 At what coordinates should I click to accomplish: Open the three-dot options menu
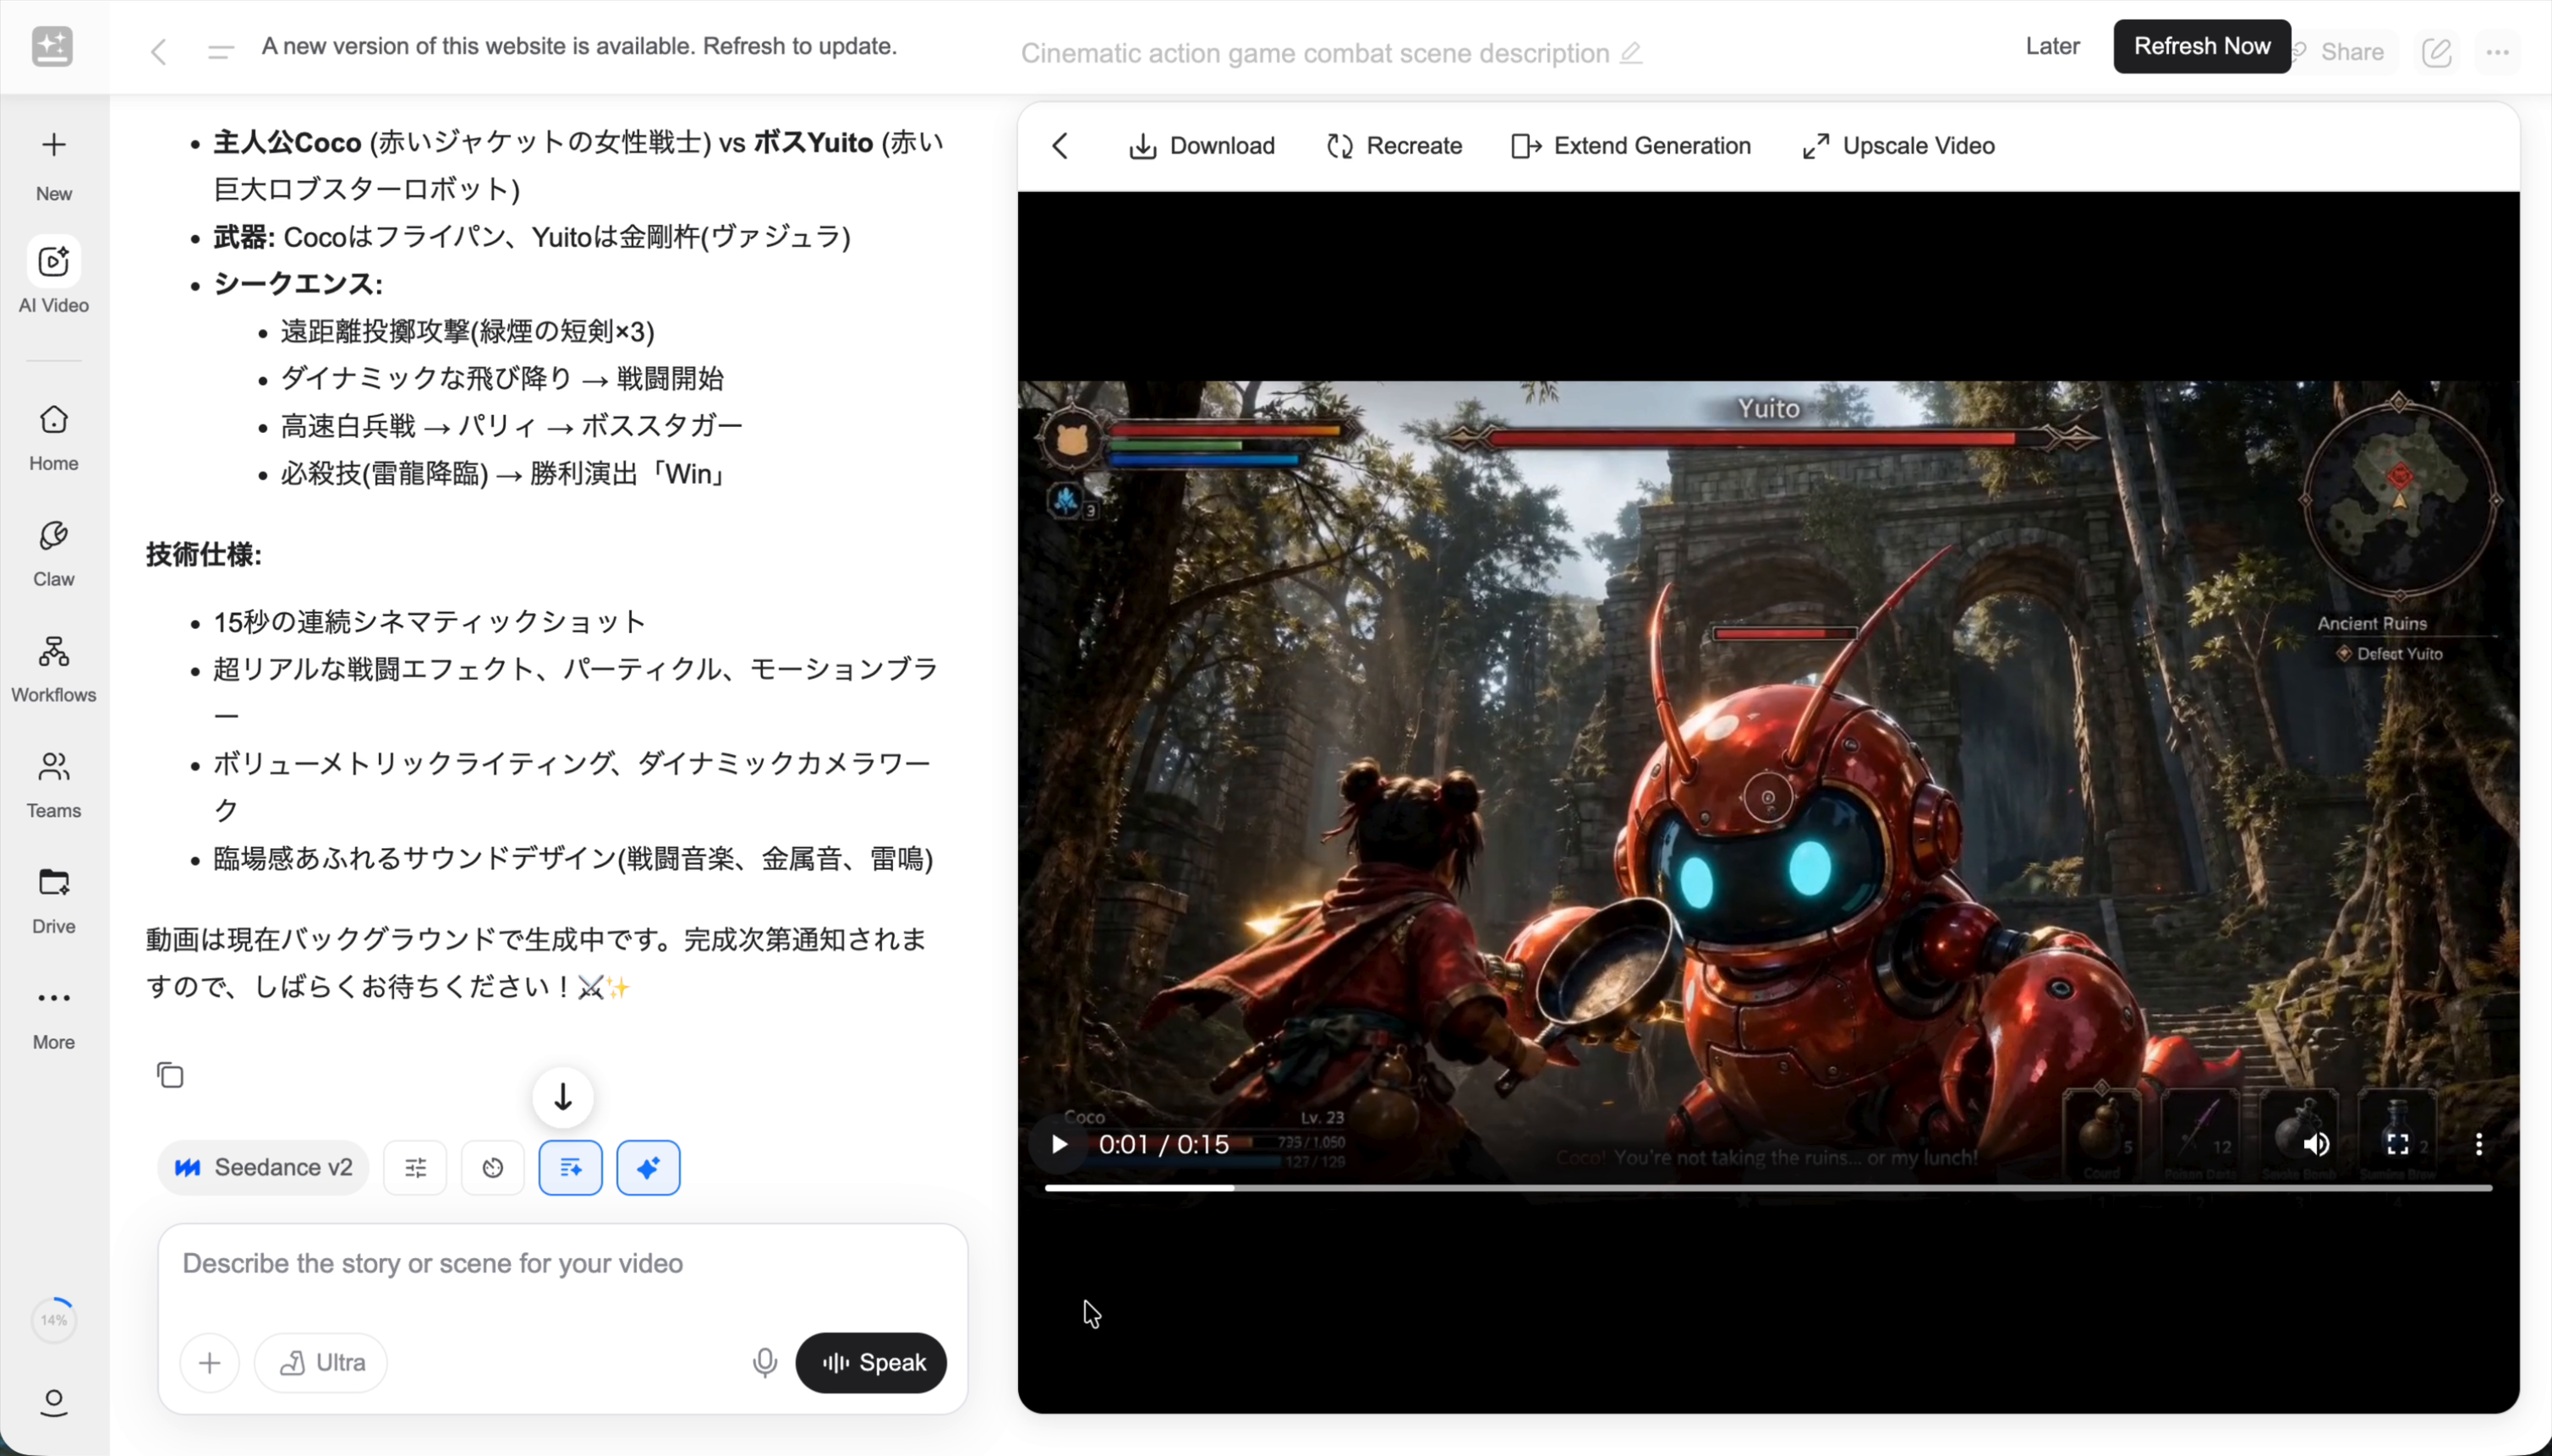pos(2499,52)
